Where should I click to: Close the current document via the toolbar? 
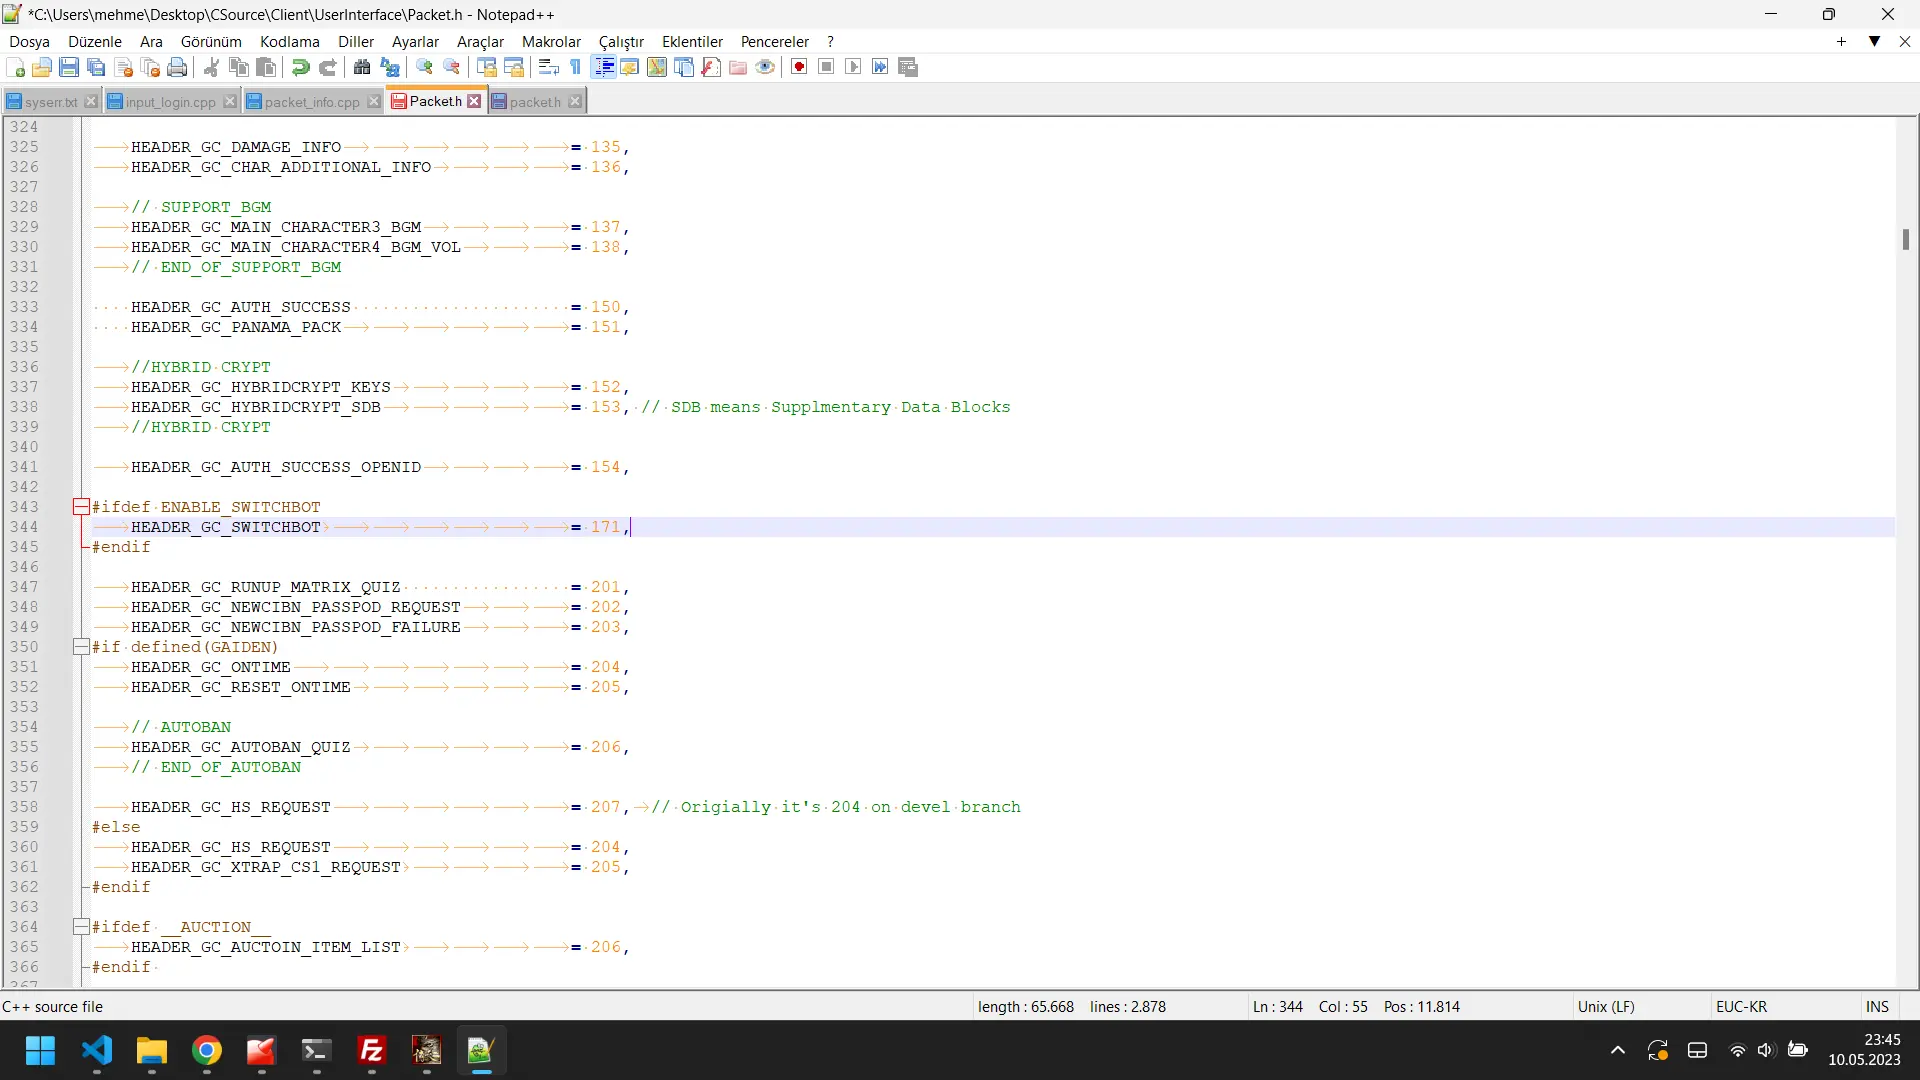pos(124,67)
